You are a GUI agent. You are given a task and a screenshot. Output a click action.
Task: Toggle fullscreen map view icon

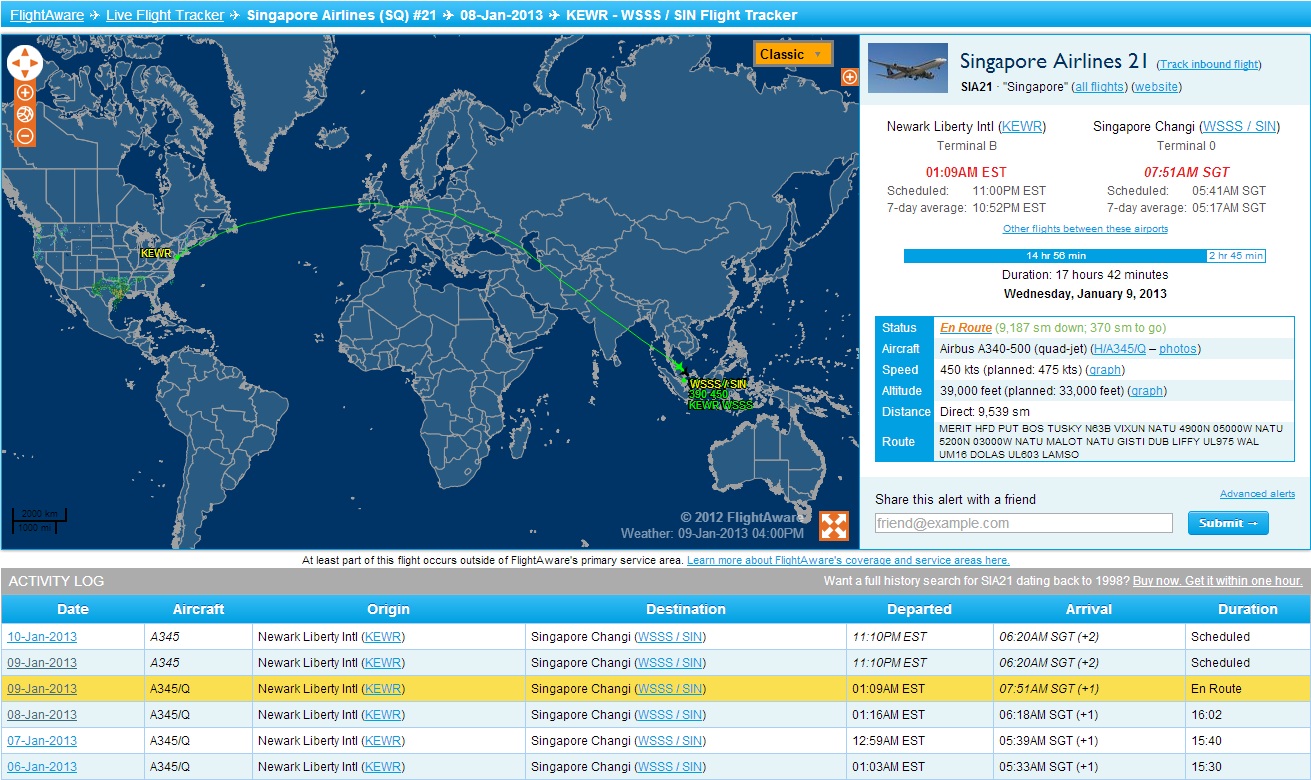coord(833,525)
